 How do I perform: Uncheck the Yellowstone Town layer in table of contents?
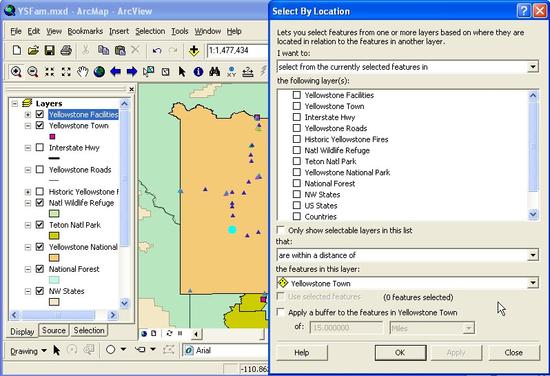point(40,125)
